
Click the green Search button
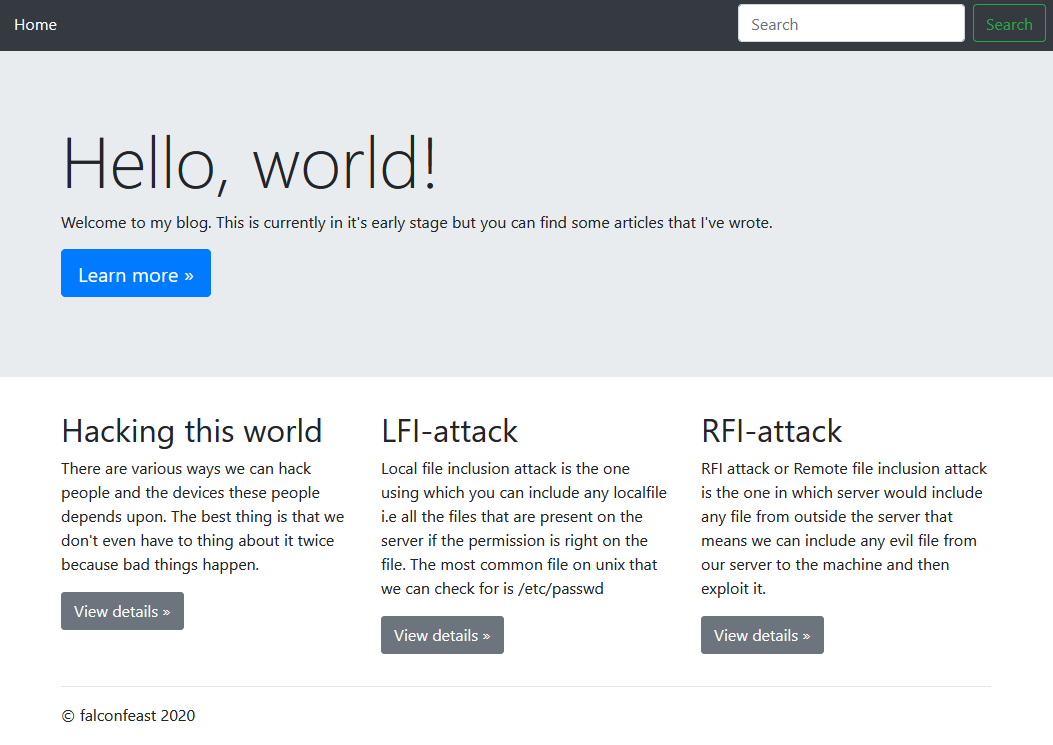1009,24
